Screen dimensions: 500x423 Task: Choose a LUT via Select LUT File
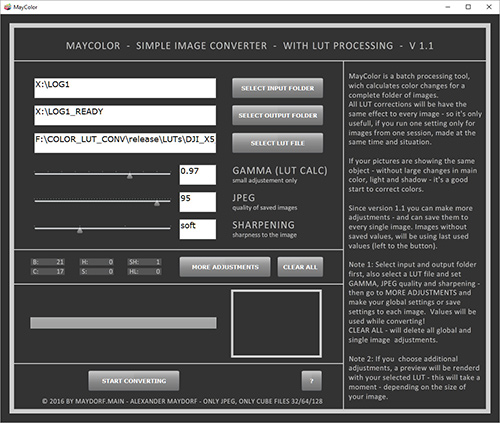point(277,143)
